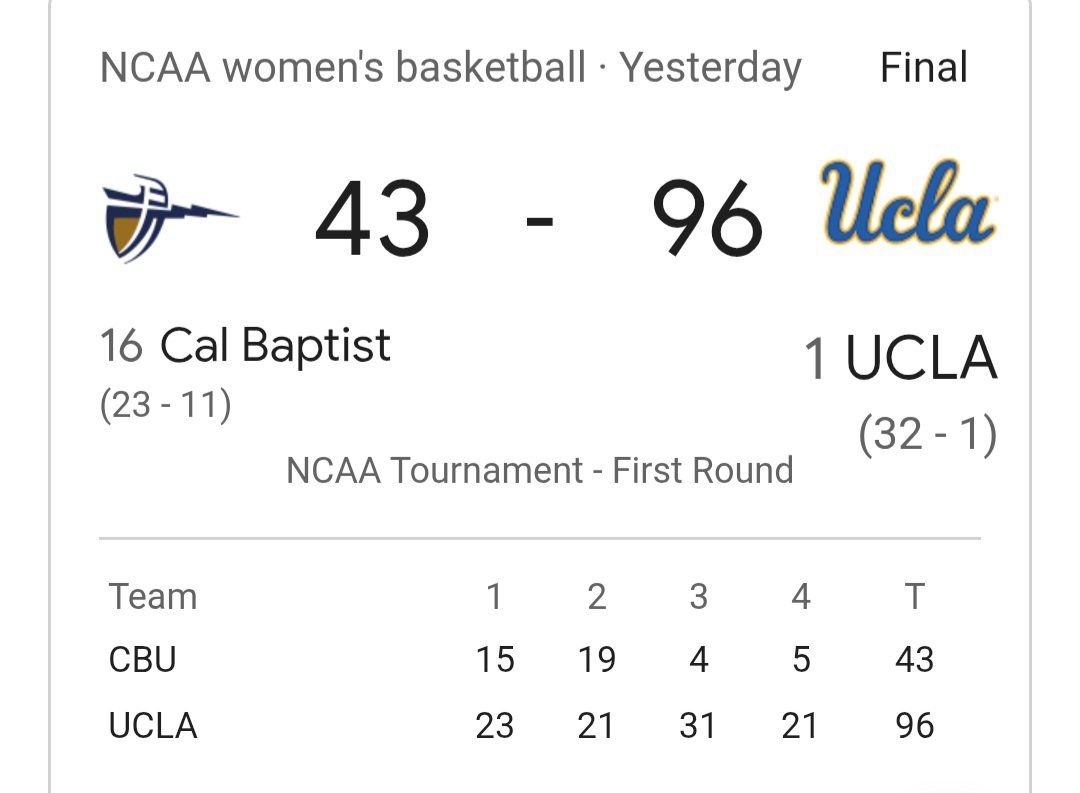Select the UCLA row label in the table

click(153, 725)
